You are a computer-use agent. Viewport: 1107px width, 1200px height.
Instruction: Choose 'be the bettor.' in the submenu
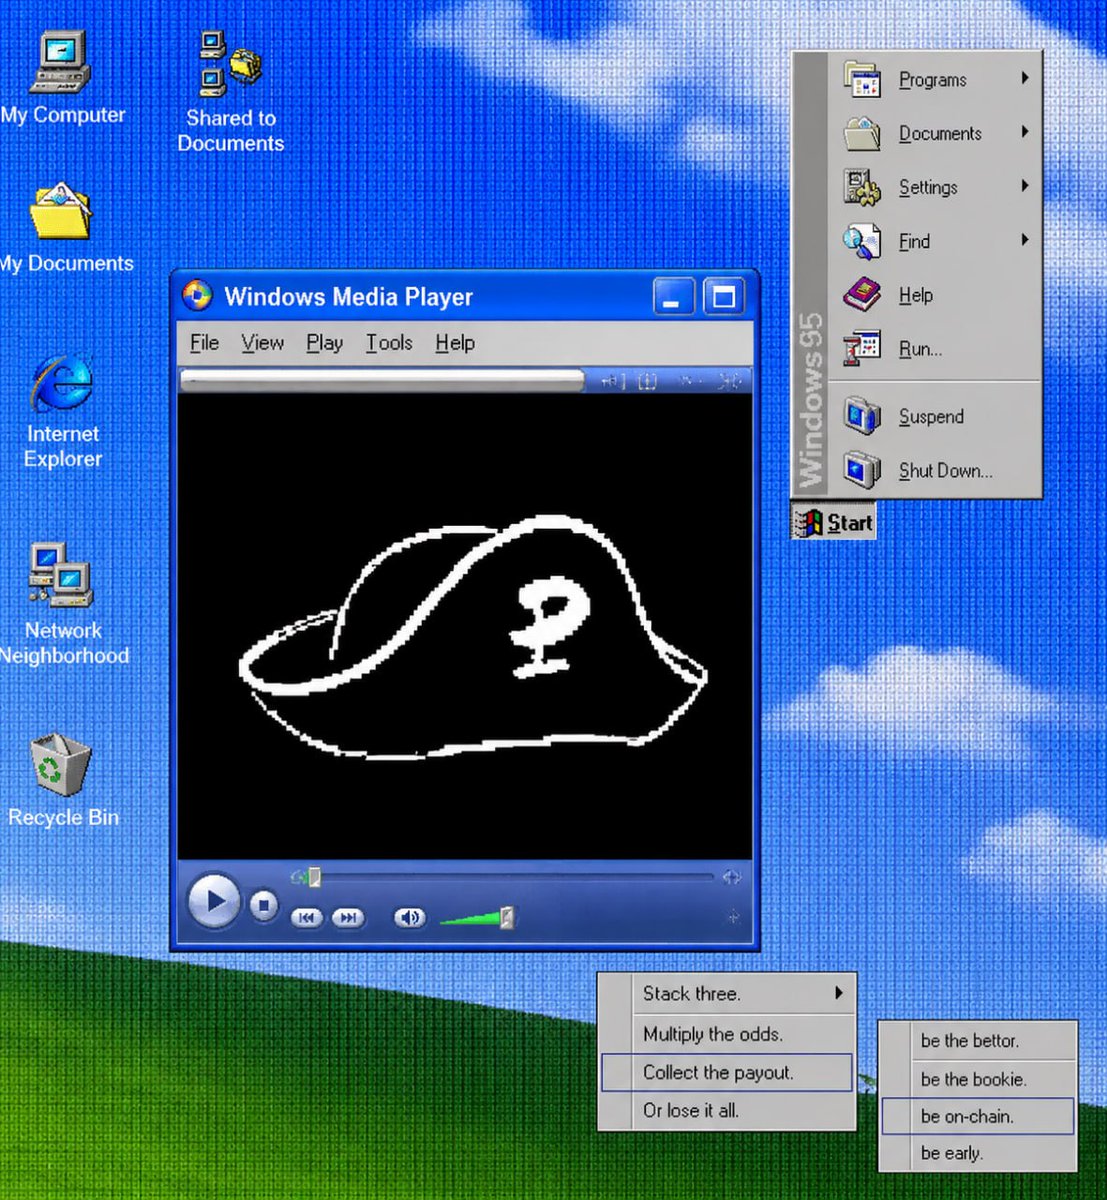[977, 1041]
